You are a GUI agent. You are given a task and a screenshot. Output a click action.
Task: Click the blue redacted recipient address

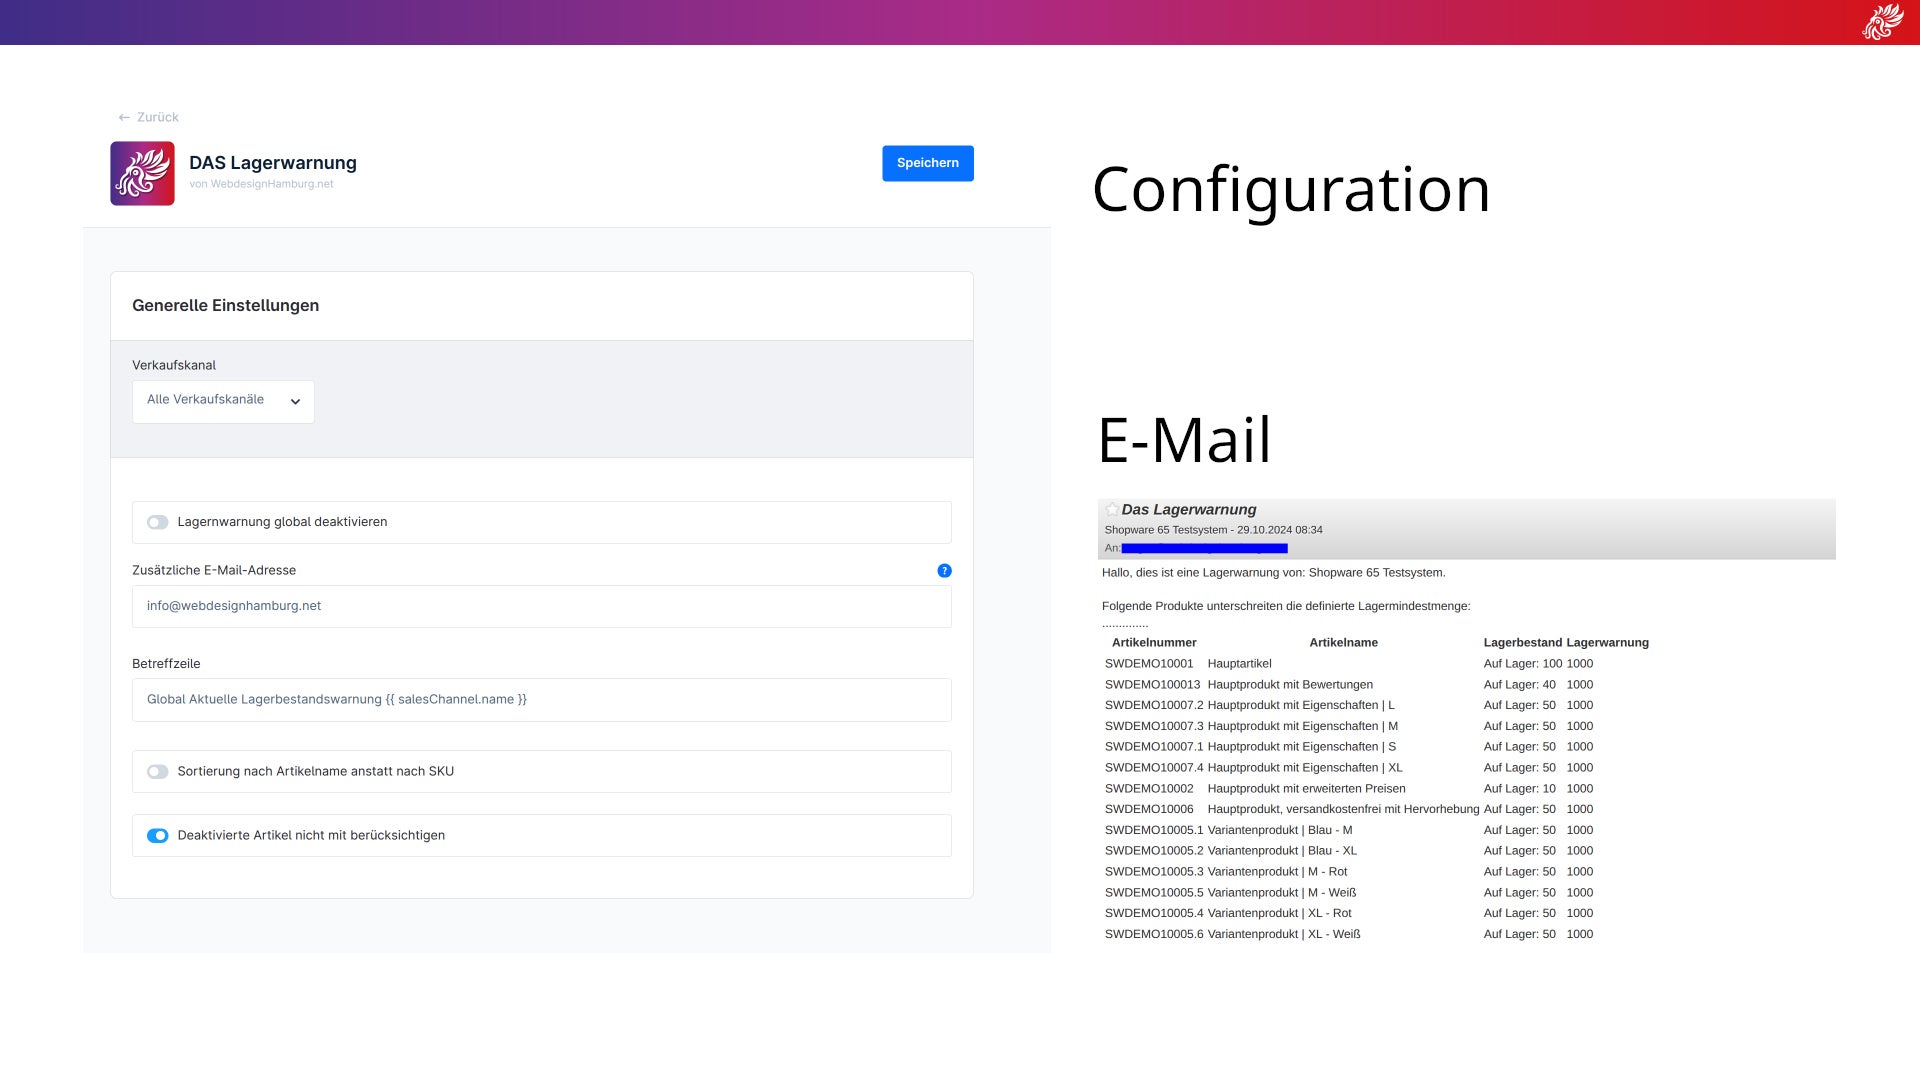pyautogui.click(x=1204, y=548)
